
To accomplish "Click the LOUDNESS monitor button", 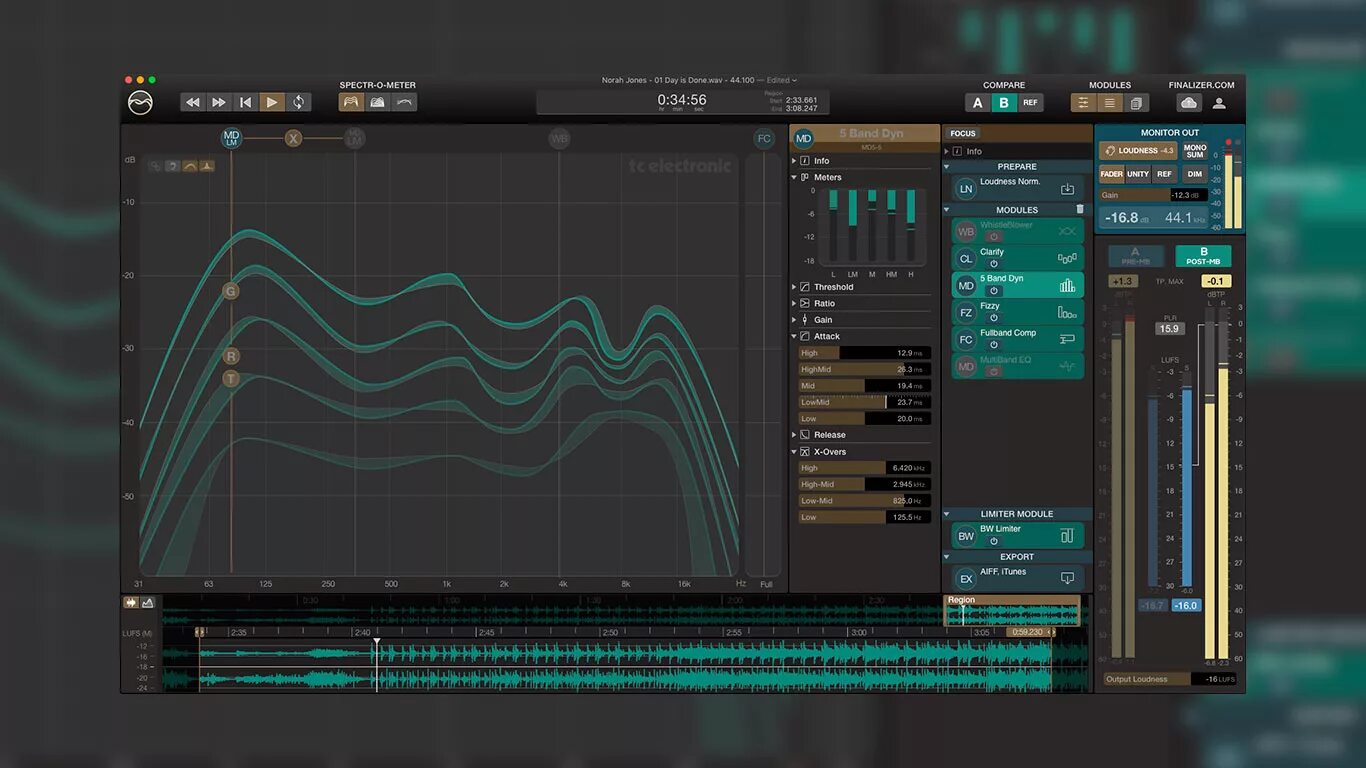I will [1138, 151].
